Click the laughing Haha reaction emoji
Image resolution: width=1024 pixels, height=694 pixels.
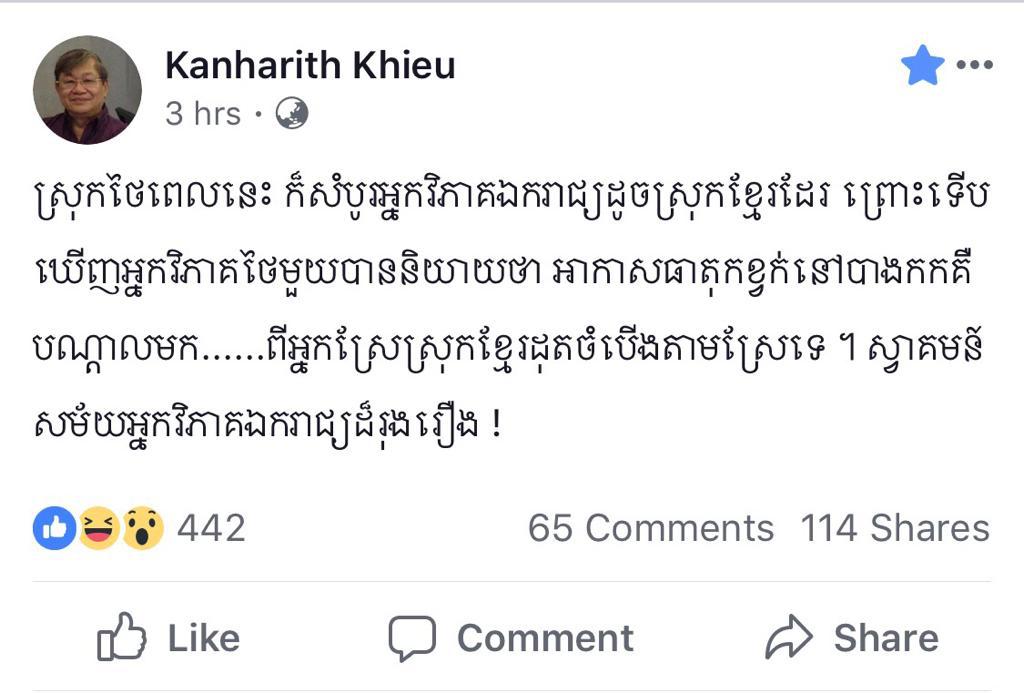tap(99, 528)
